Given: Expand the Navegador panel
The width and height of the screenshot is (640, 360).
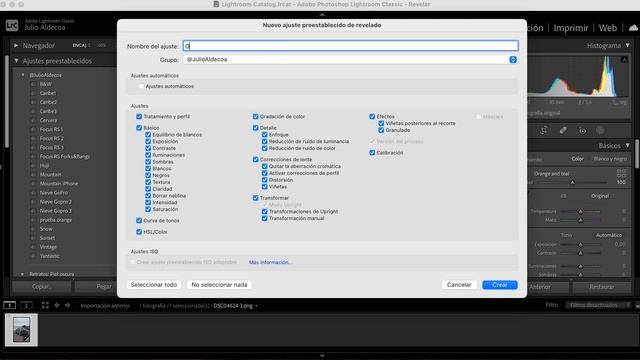Looking at the screenshot, I should tap(16, 45).
